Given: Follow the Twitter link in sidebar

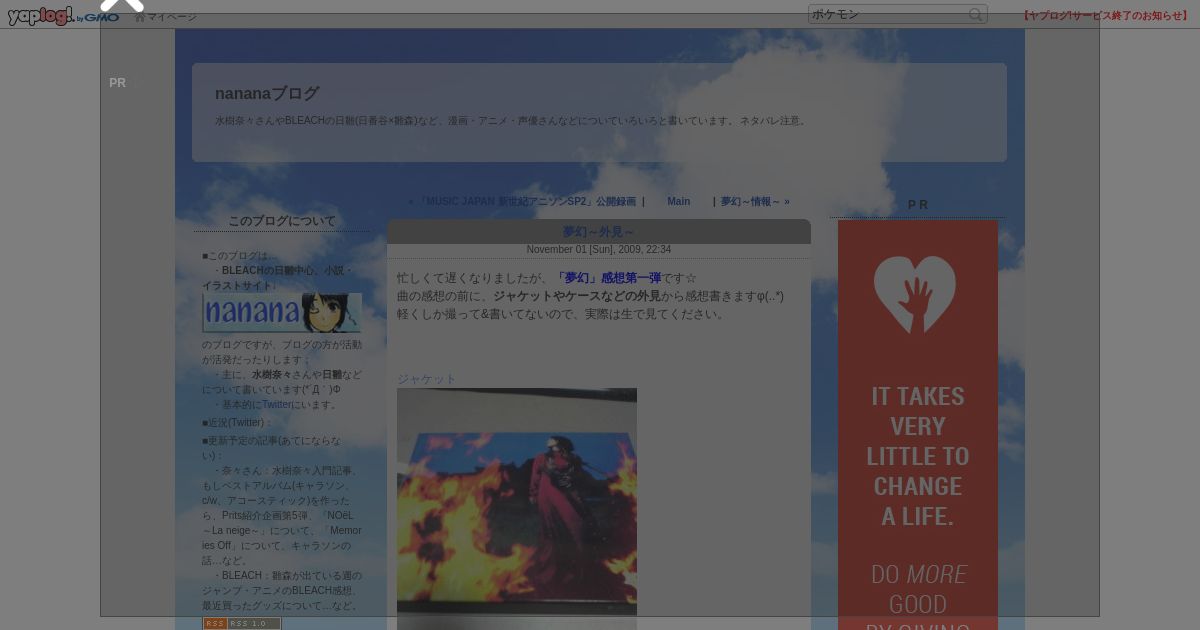Looking at the screenshot, I should pos(277,405).
